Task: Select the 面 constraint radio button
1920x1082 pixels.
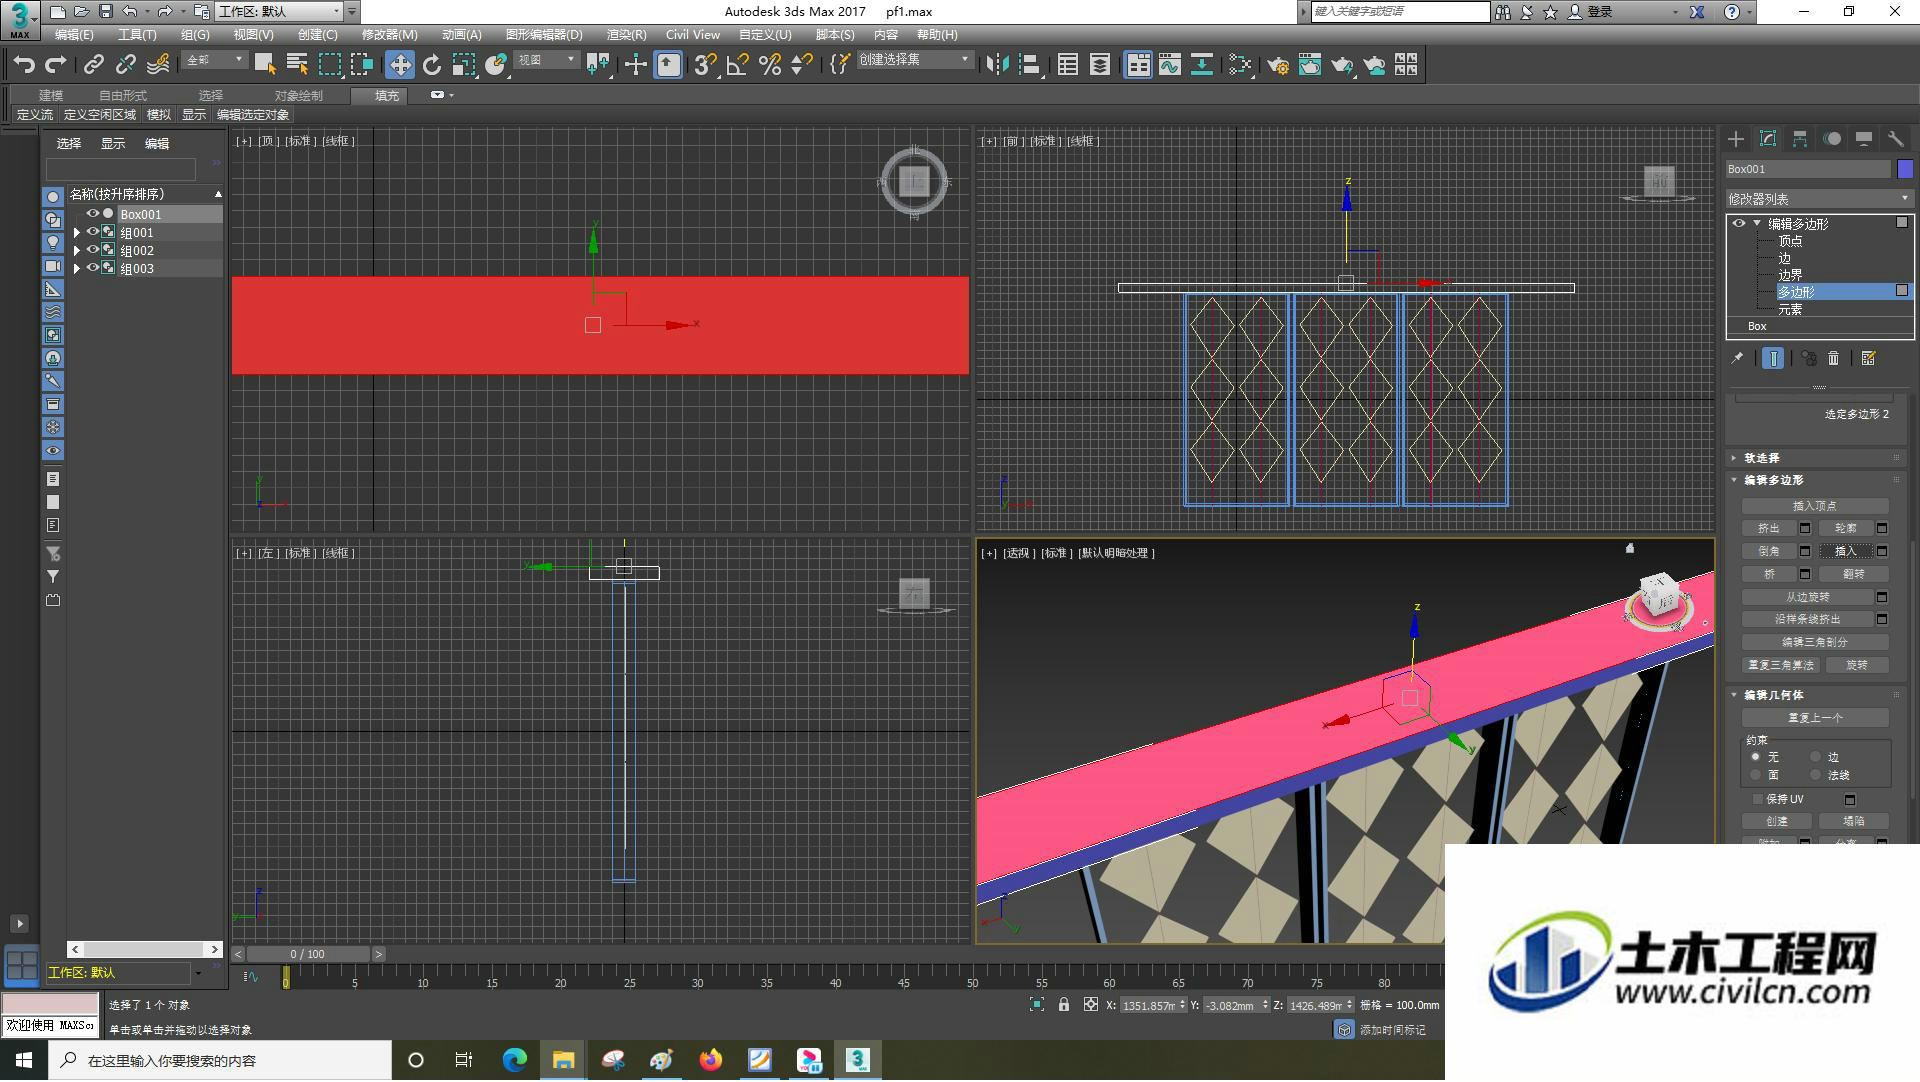Action: click(1756, 775)
